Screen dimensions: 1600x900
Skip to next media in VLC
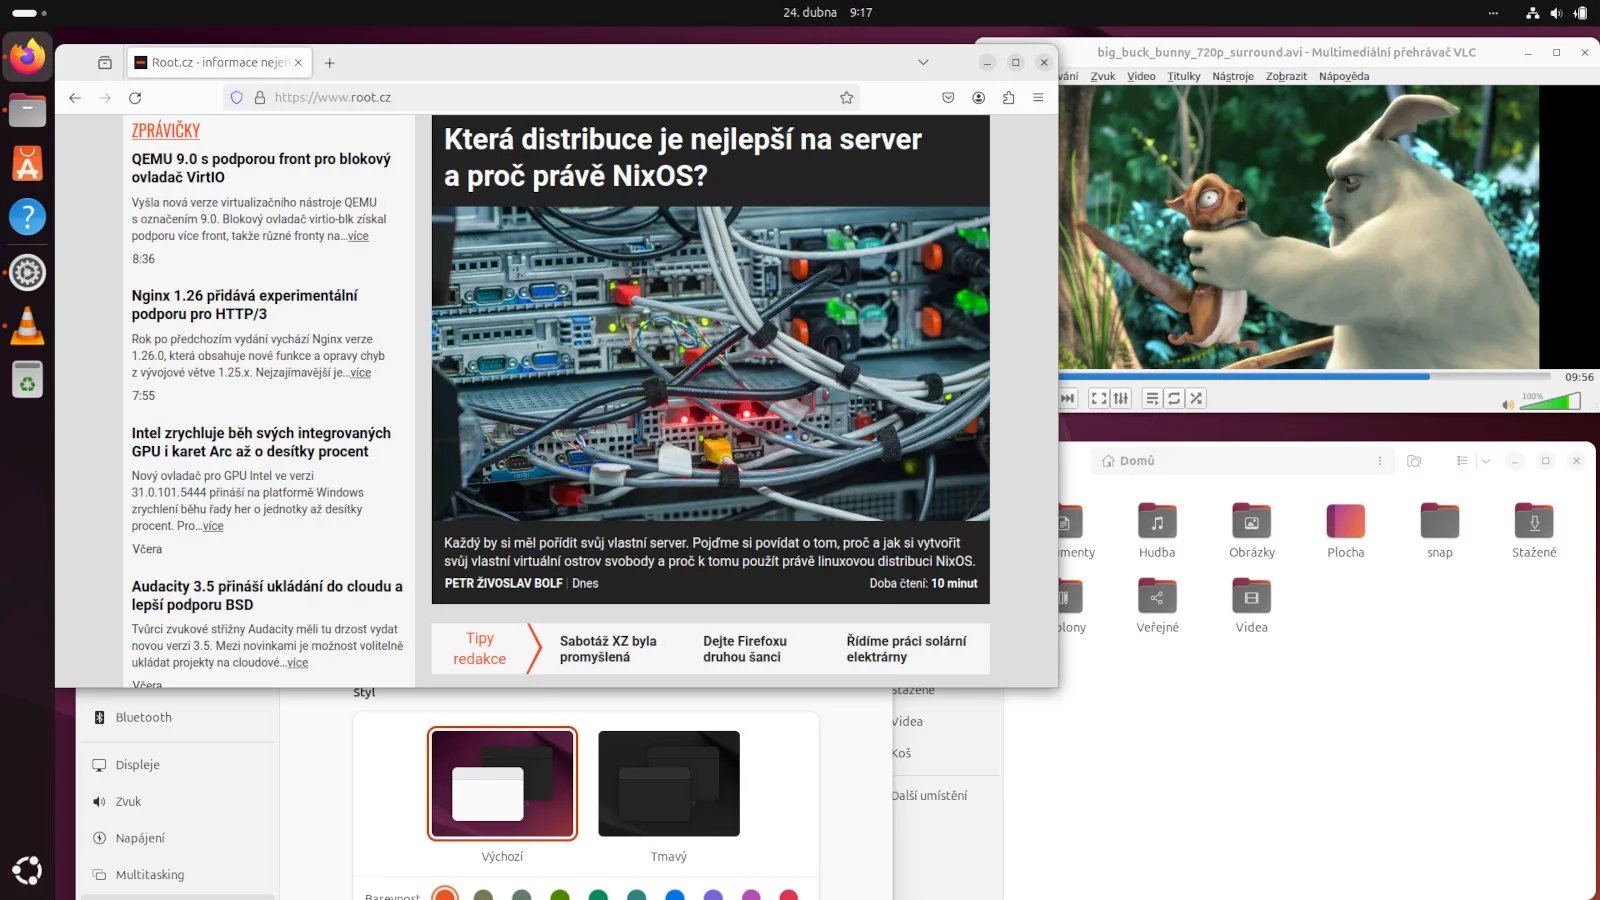click(x=1068, y=398)
